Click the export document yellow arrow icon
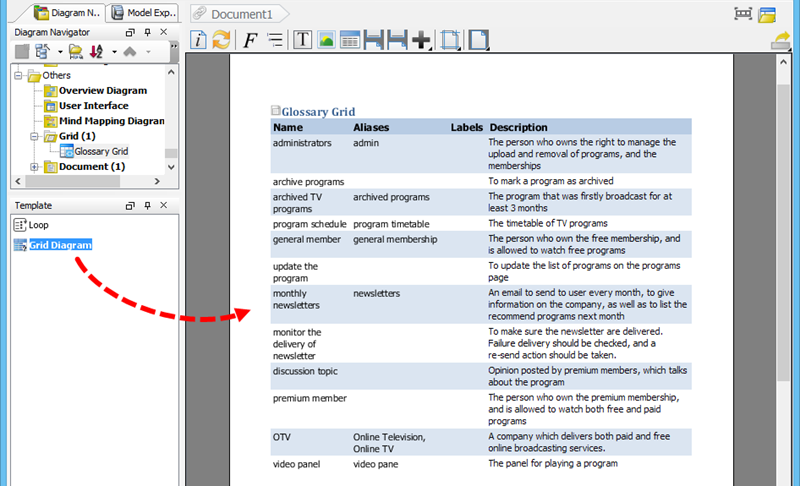 [x=781, y=41]
